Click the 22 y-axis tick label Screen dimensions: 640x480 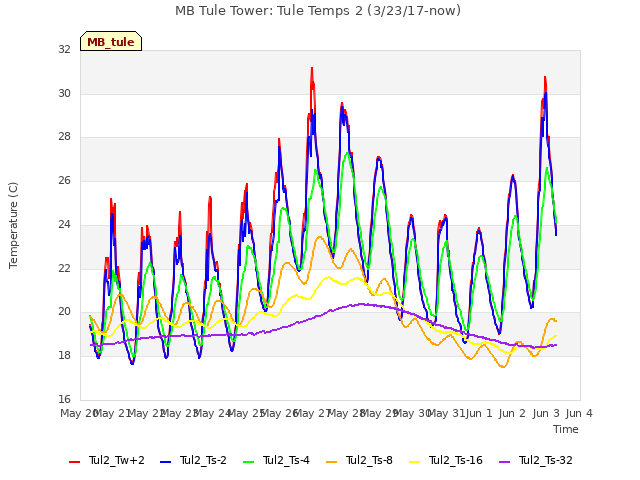64,269
